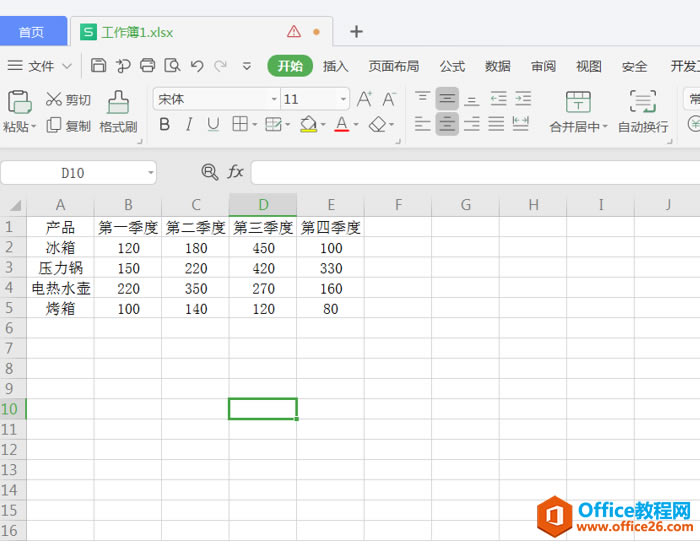Image resolution: width=700 pixels, height=544 pixels.
Task: Click the Save icon in quick toolbar
Action: pos(98,66)
